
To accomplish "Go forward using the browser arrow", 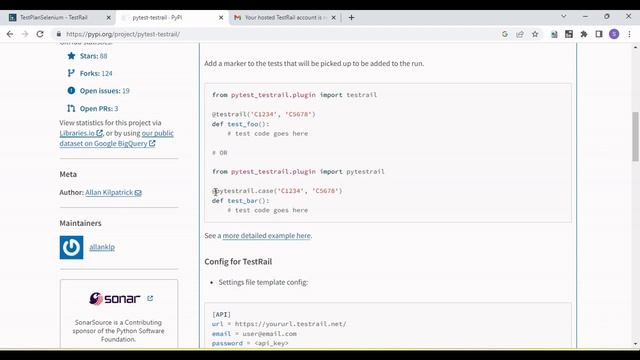I will click(25, 34).
